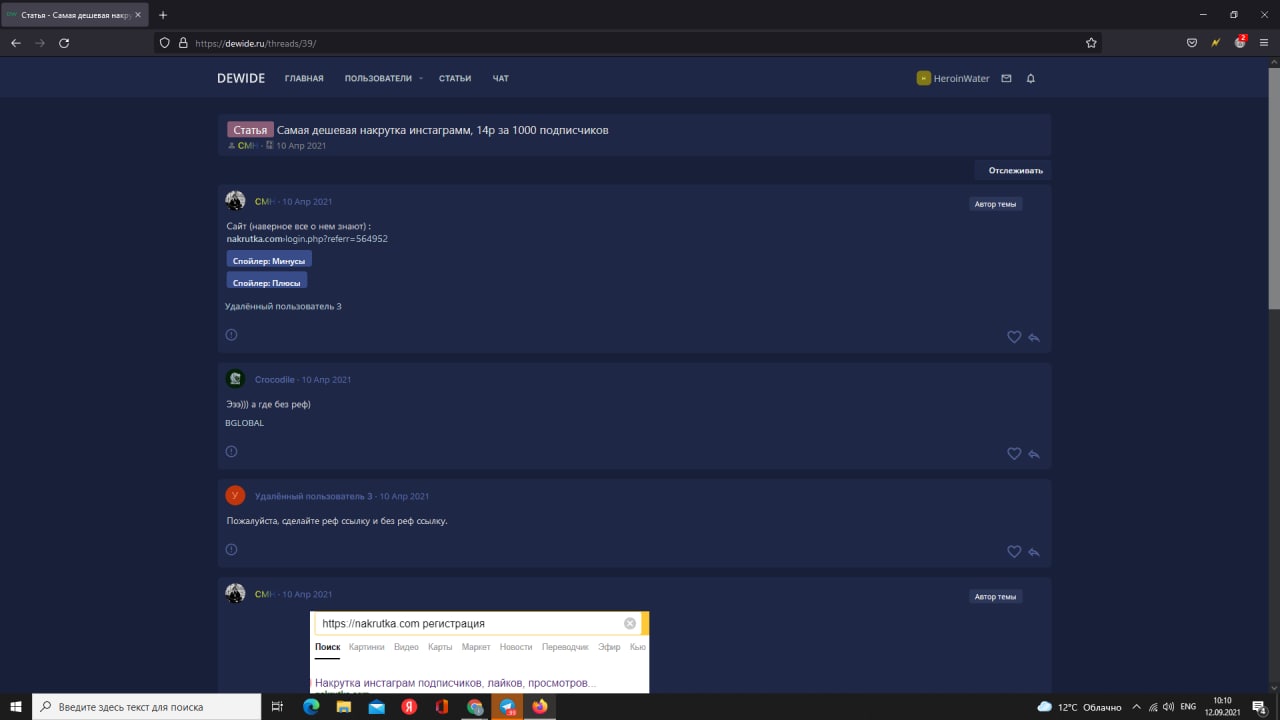
Task: Go to ГЛАВНАЯ page
Action: (x=304, y=78)
